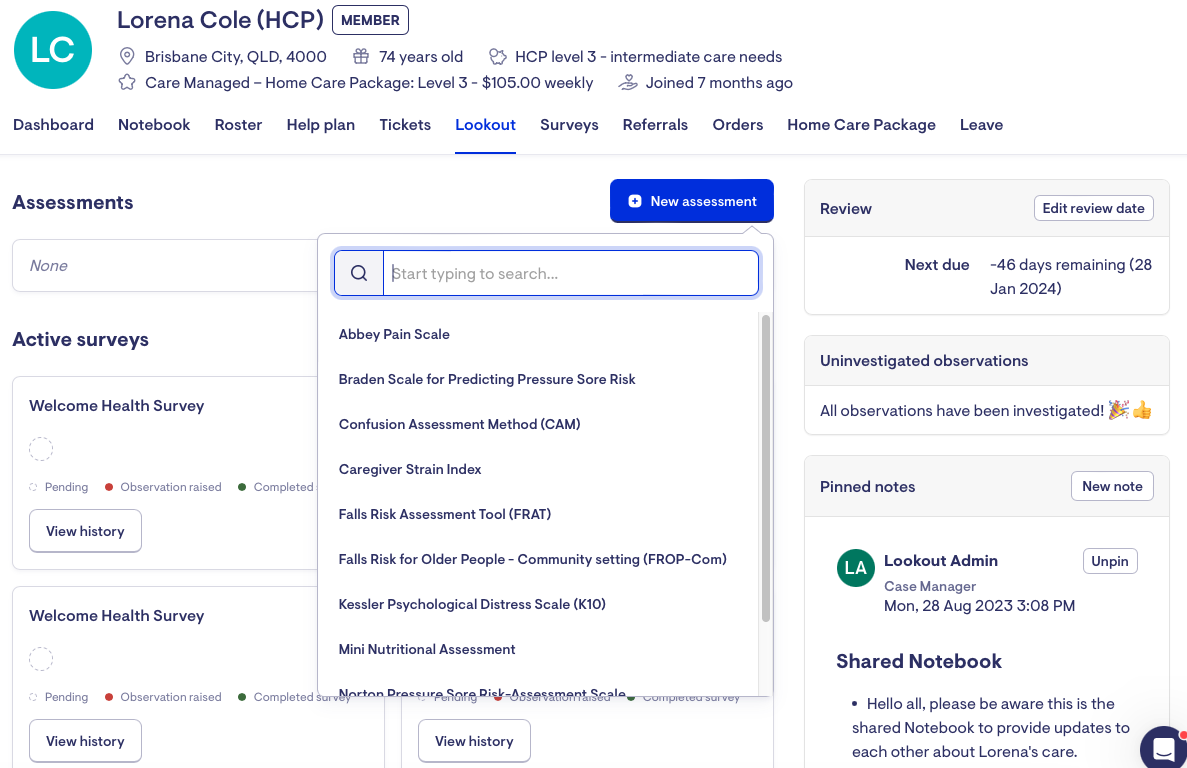Pick Kessler Psychological Distress Scale (K10)
Image resolution: width=1187 pixels, height=768 pixels.
coord(472,604)
